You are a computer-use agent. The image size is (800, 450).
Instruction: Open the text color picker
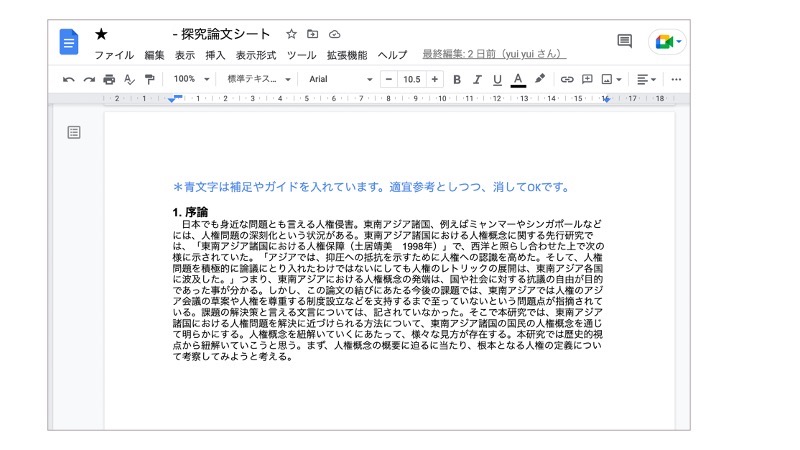[518, 79]
